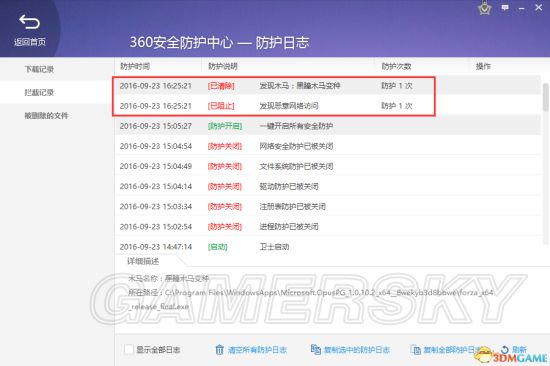Click 防护 1 次 in the trojan row
The image size is (550, 366).
point(397,86)
